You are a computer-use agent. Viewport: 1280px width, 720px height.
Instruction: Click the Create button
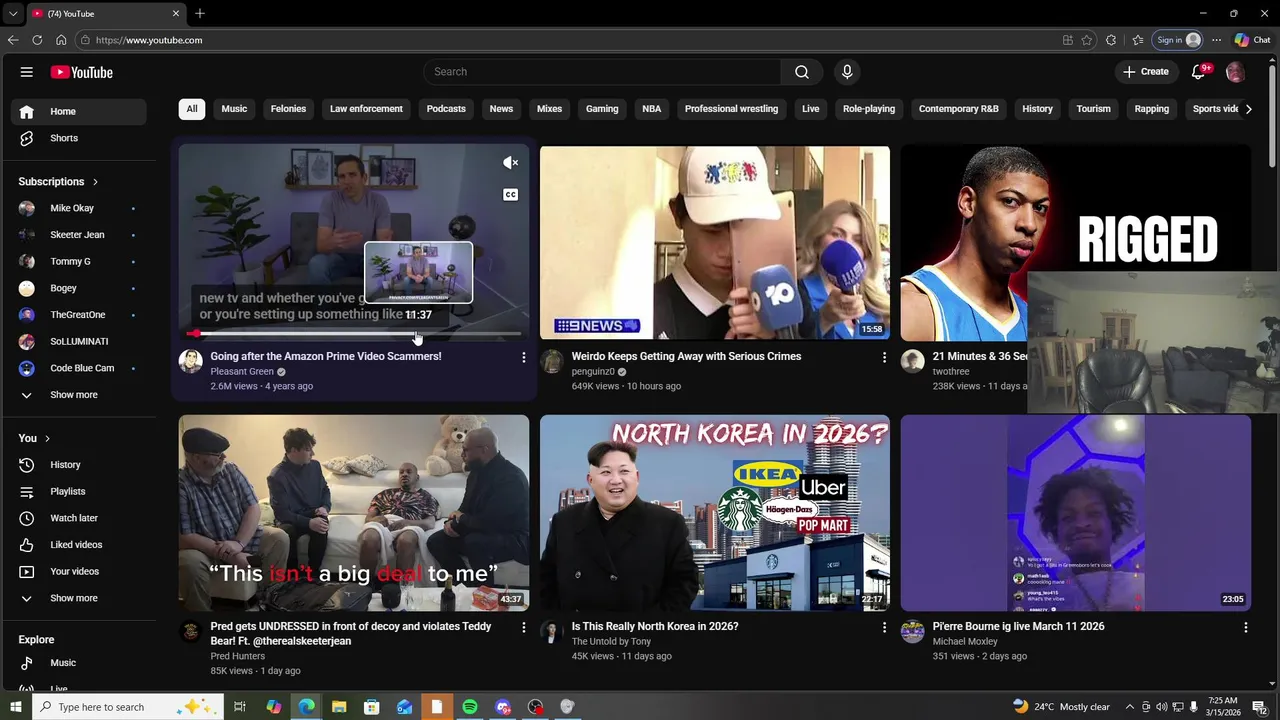coord(1145,72)
